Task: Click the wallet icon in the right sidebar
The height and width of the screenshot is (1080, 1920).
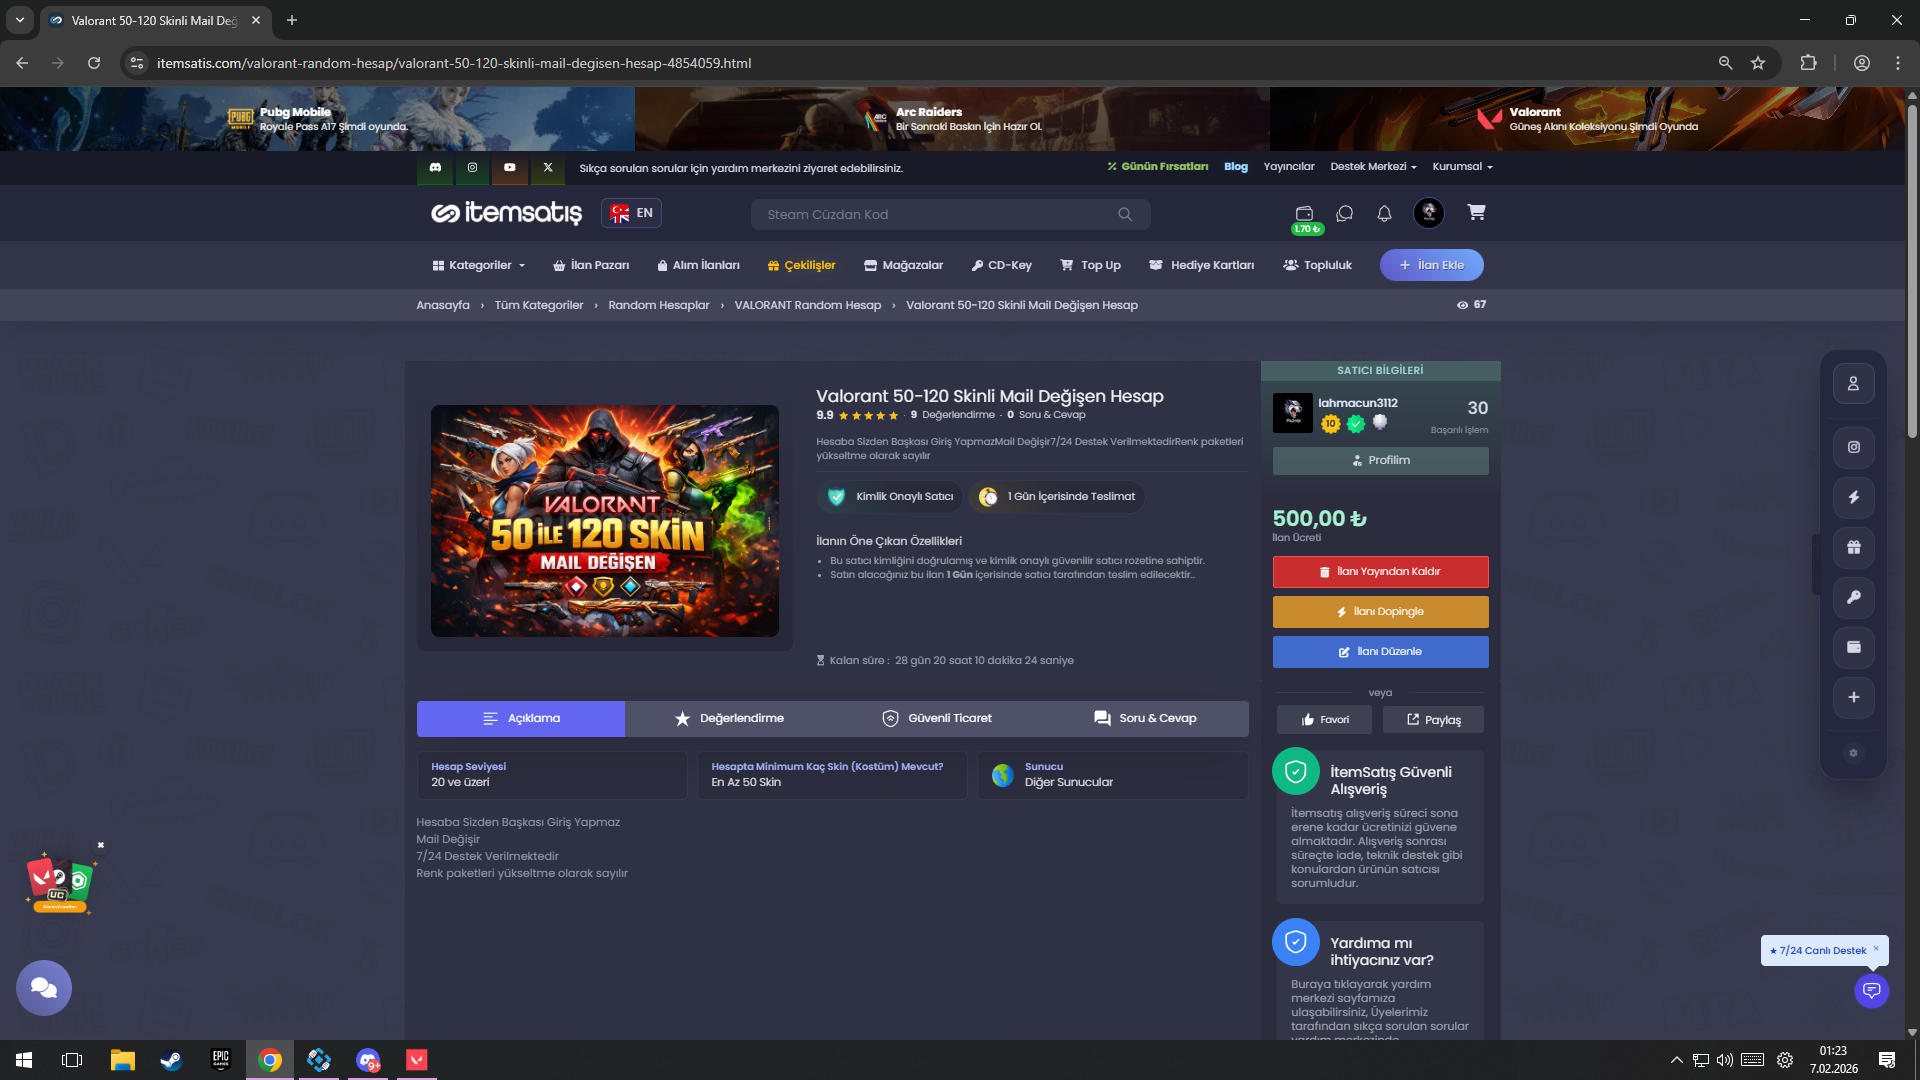Action: point(1853,647)
